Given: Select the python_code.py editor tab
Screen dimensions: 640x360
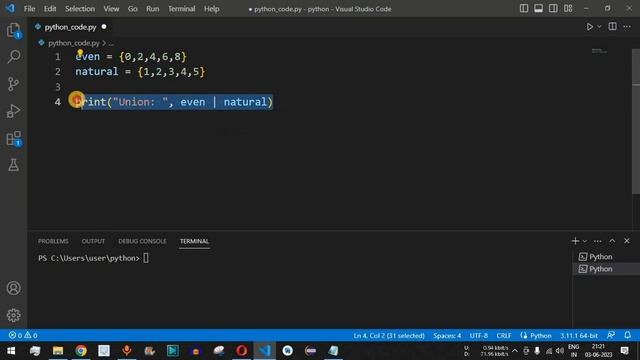Looking at the screenshot, I should [x=70, y=27].
